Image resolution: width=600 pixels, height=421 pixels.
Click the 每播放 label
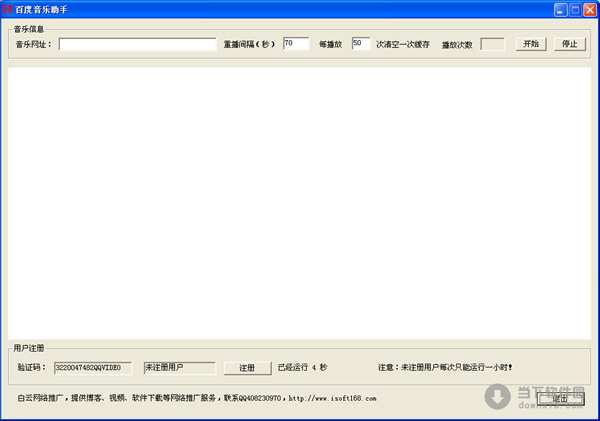[330, 44]
